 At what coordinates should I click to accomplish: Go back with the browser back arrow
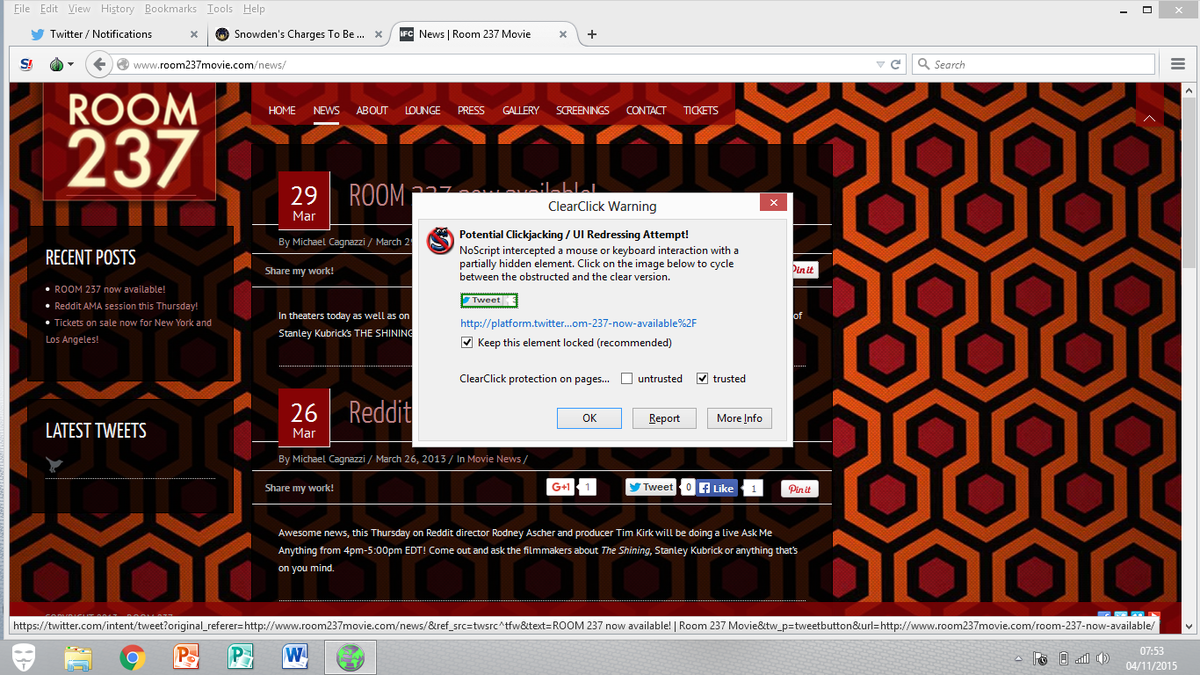click(99, 64)
